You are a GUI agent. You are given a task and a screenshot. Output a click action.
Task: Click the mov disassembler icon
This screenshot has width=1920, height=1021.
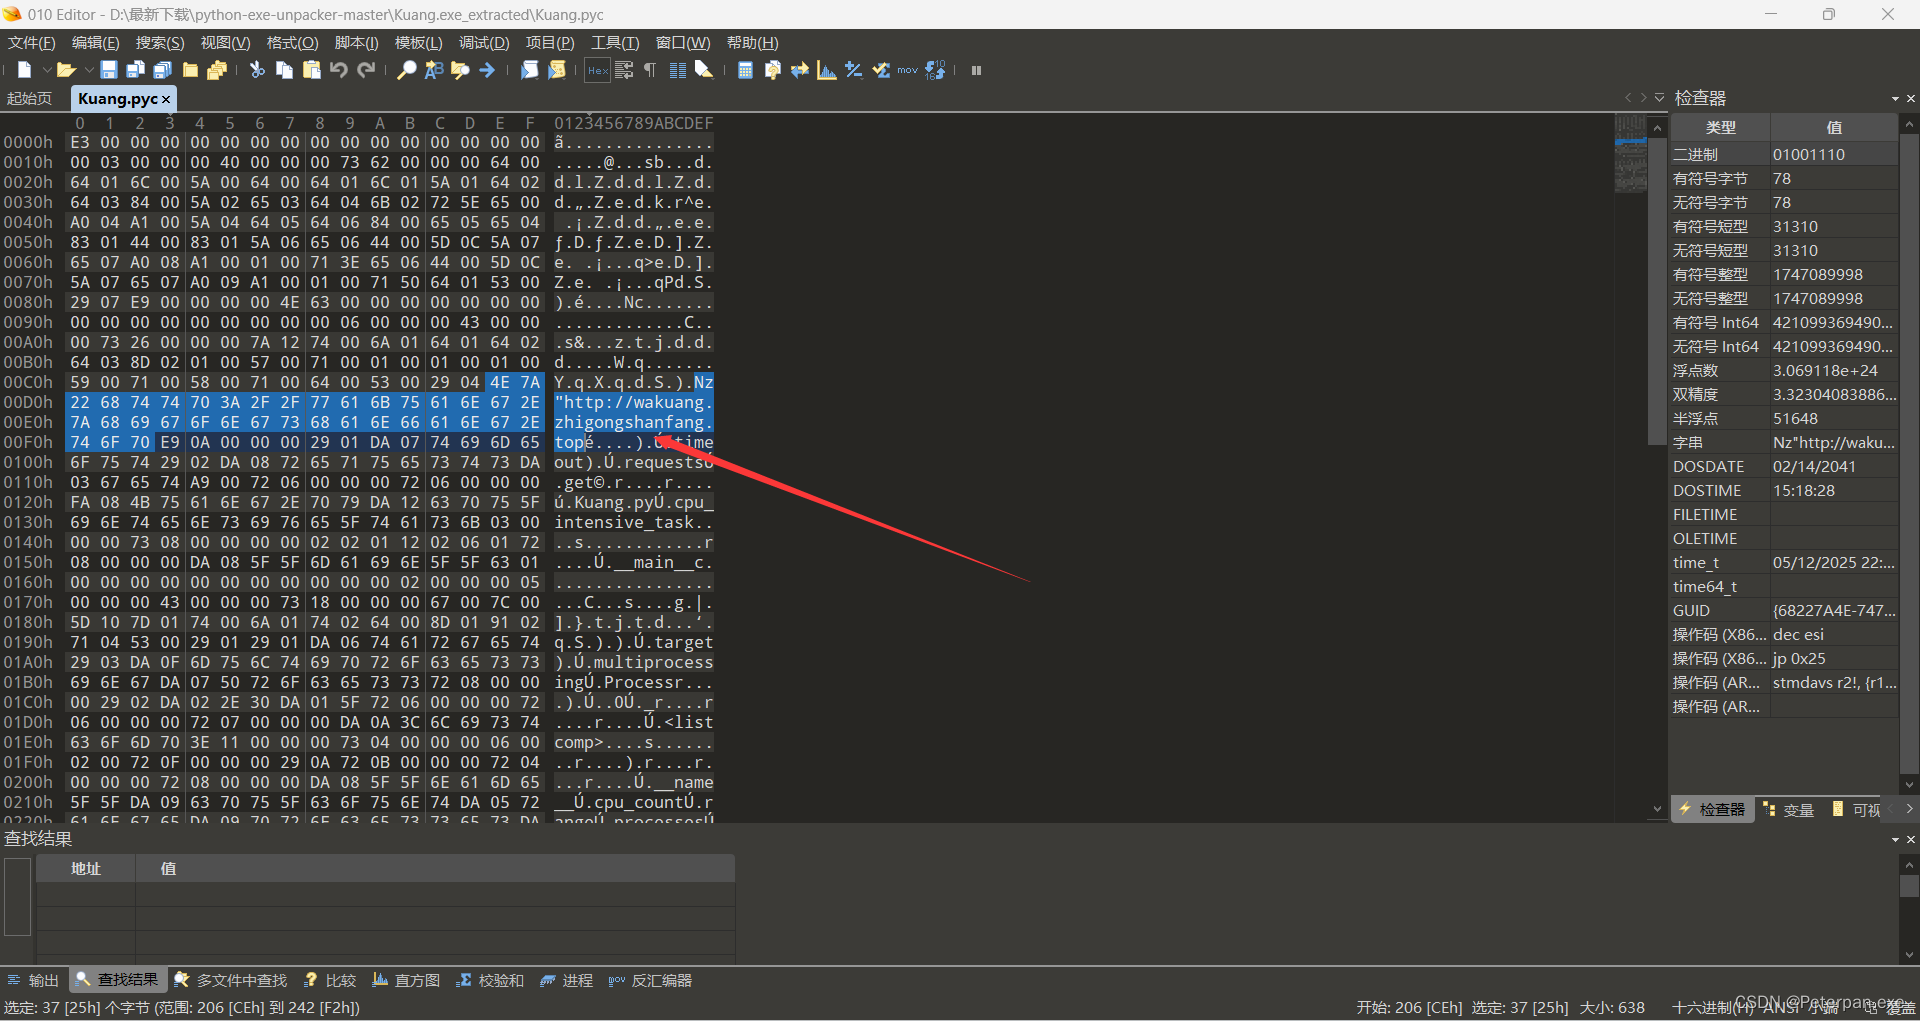907,70
